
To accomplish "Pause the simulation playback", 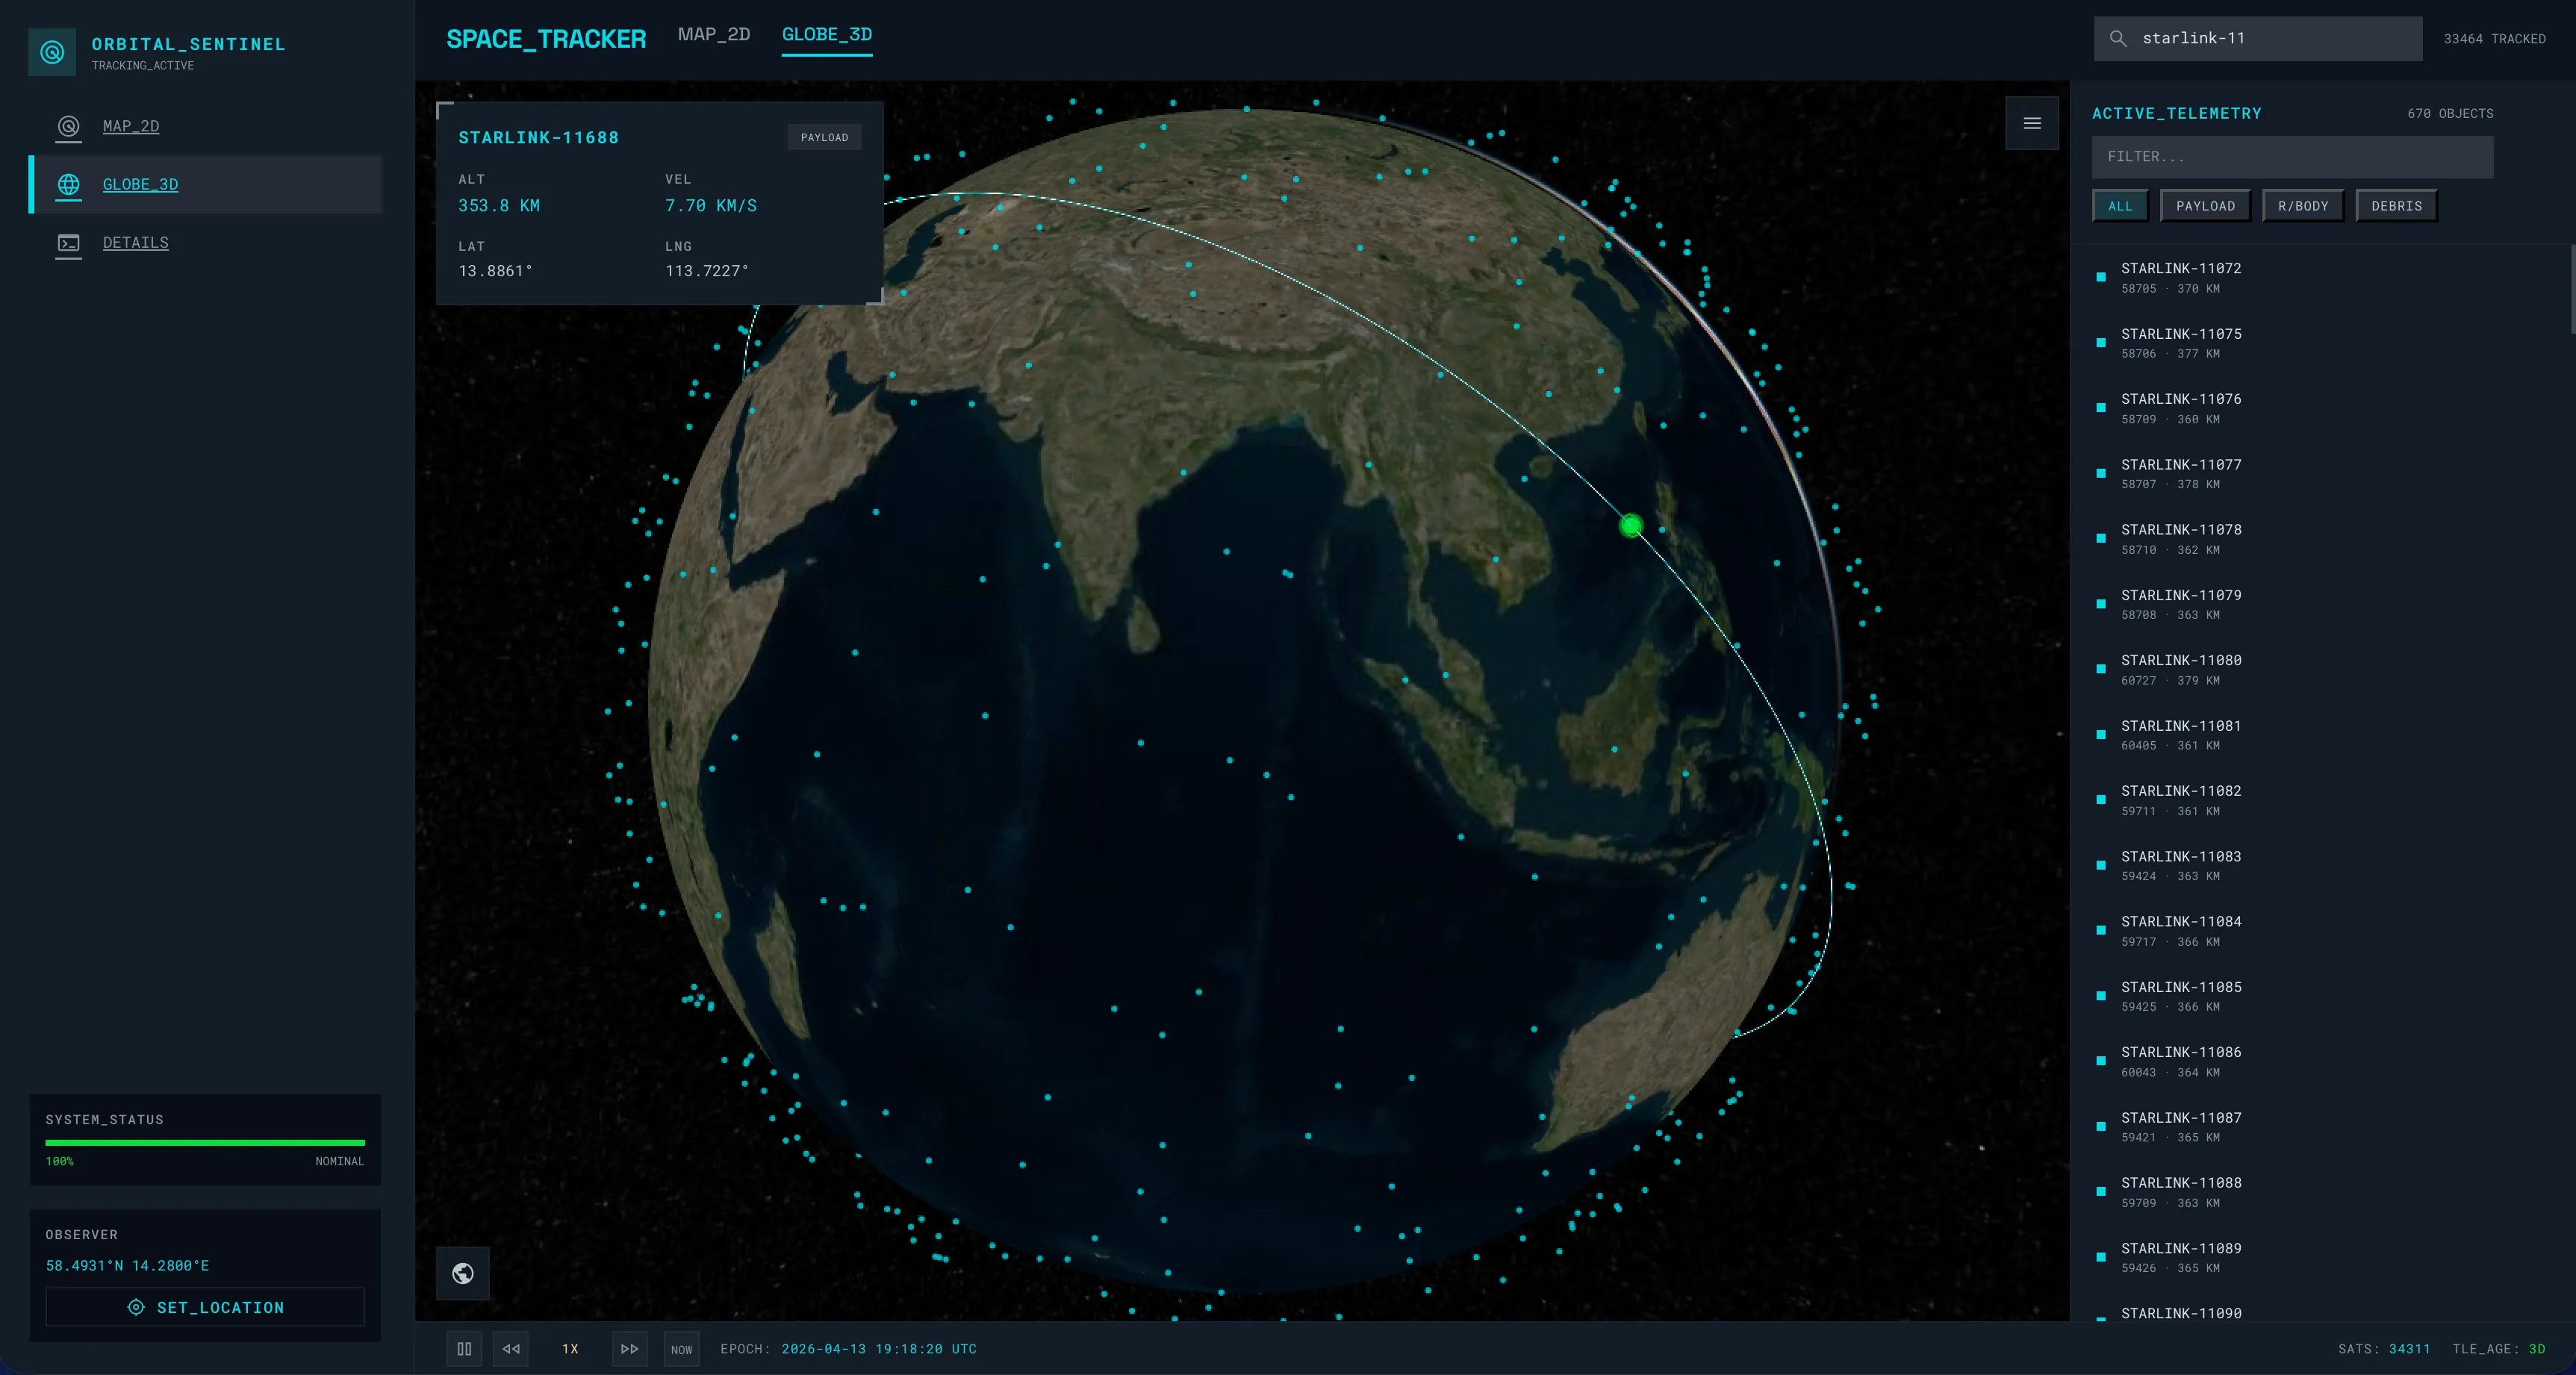I will pos(464,1349).
